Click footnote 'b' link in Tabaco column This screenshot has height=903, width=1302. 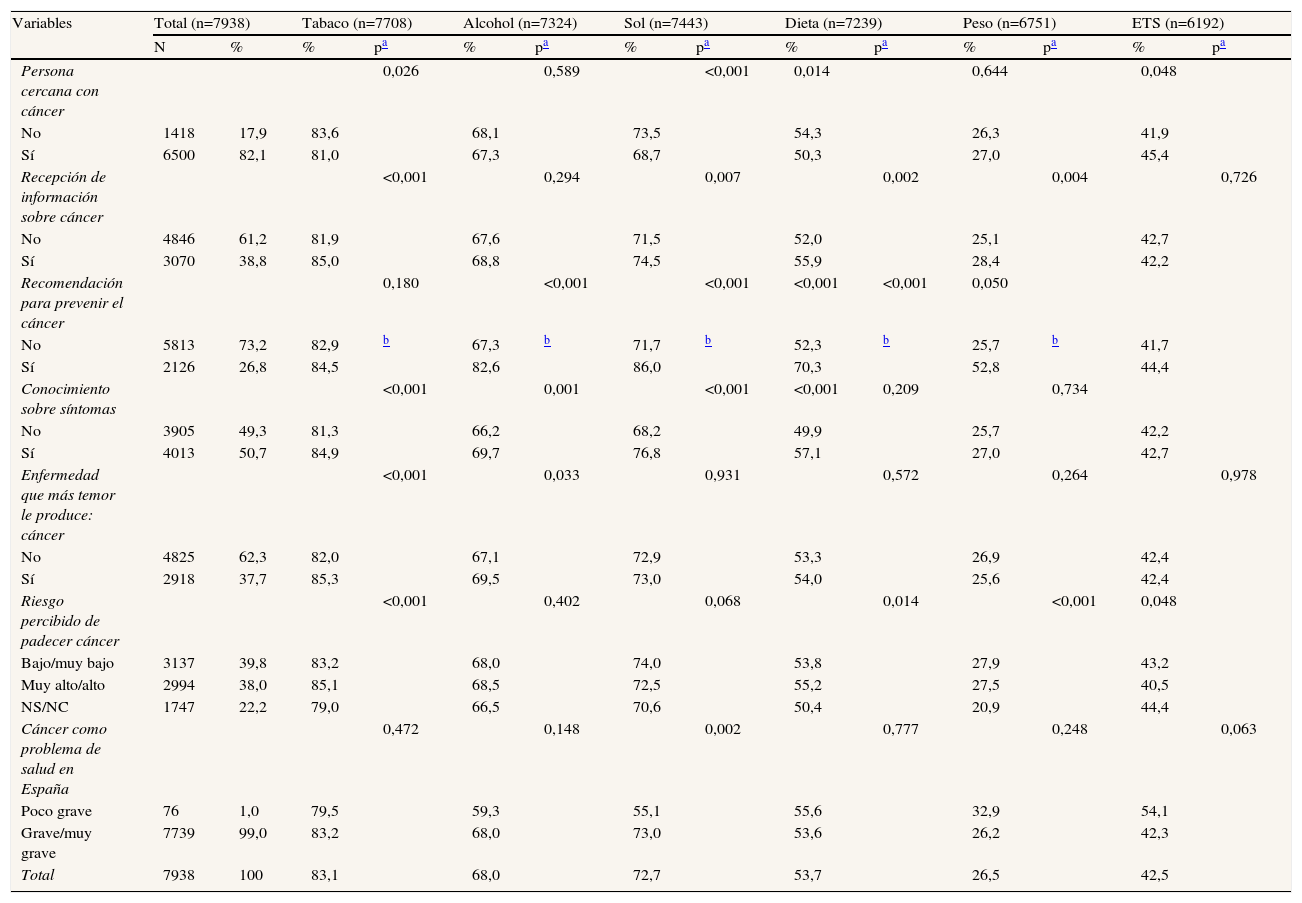tap(386, 341)
